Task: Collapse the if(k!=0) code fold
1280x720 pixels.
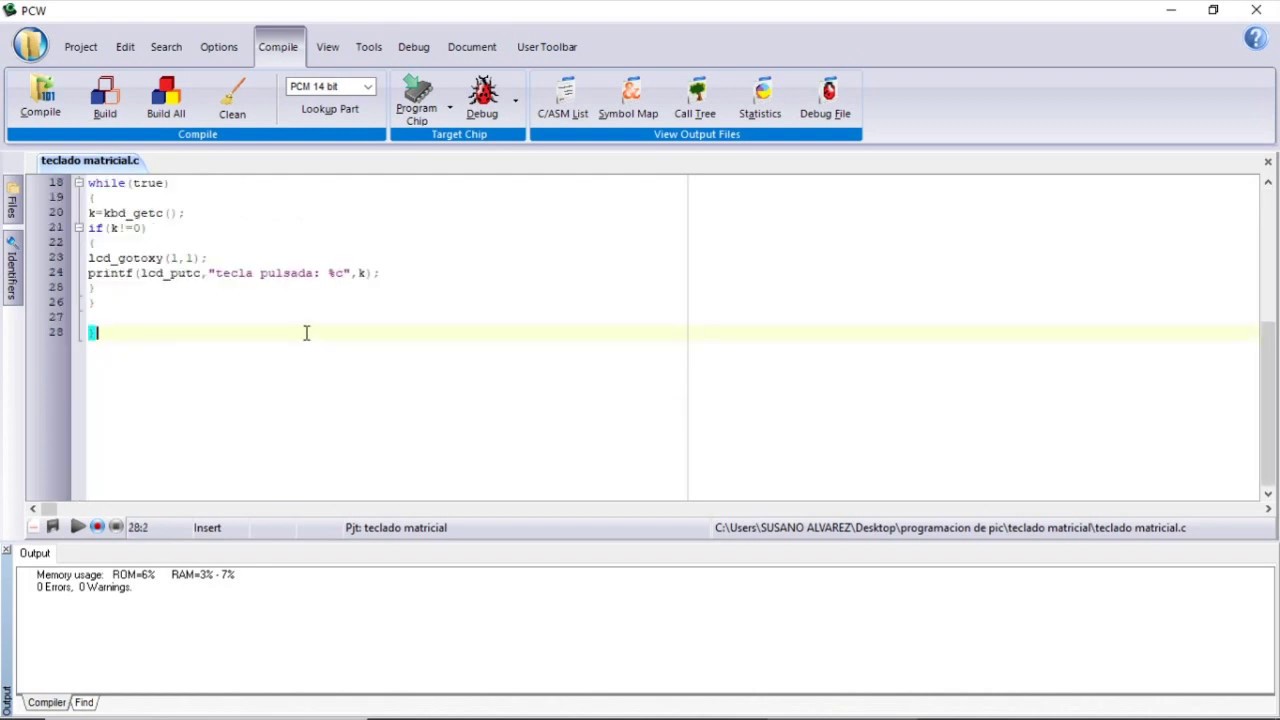Action: (x=78, y=228)
